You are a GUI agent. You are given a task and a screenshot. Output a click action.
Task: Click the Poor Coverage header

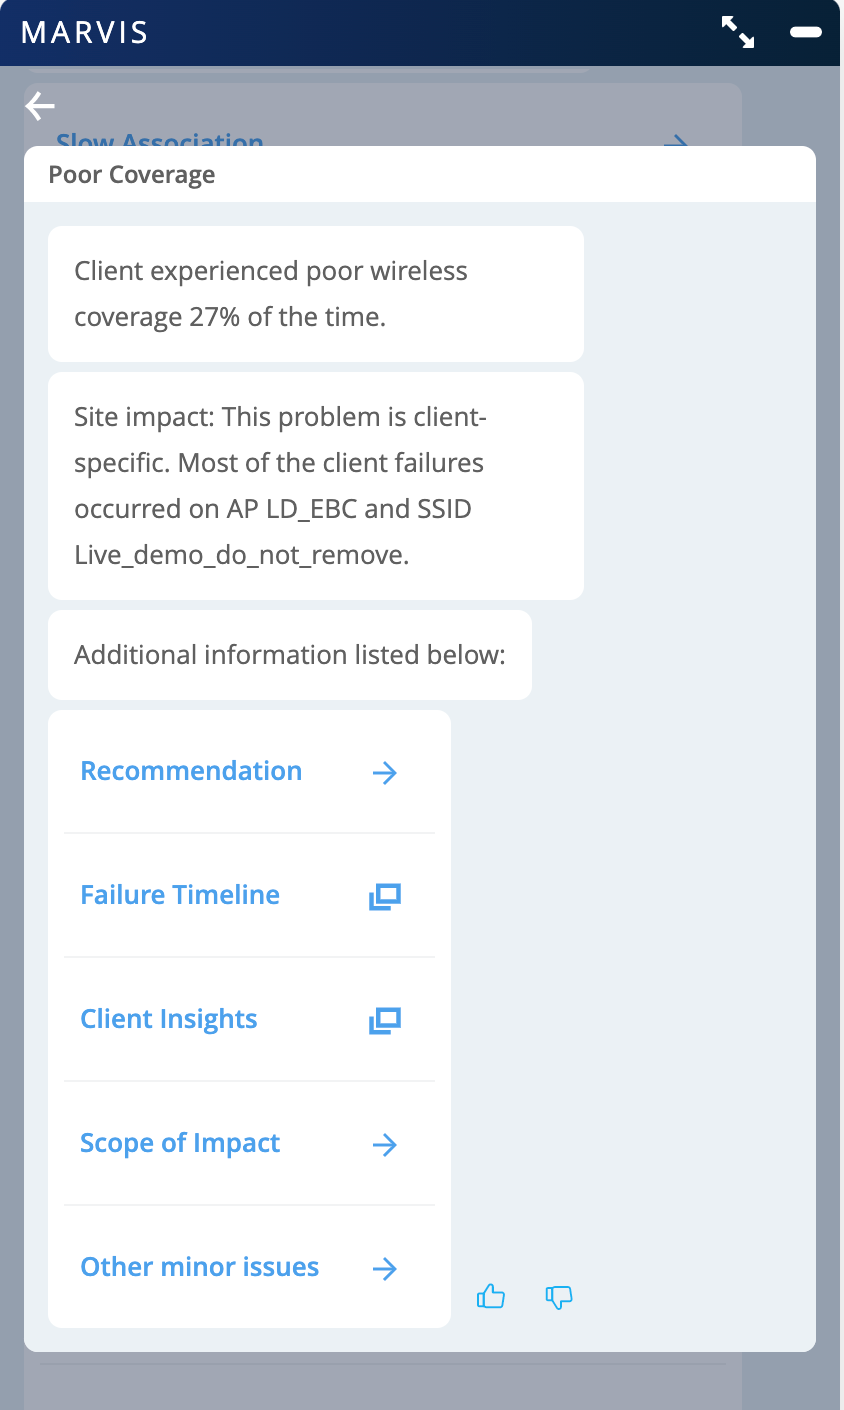tap(132, 175)
